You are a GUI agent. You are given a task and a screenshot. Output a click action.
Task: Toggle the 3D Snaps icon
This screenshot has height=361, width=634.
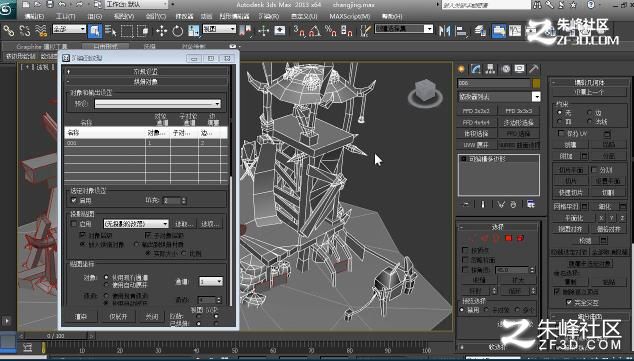coord(299,31)
